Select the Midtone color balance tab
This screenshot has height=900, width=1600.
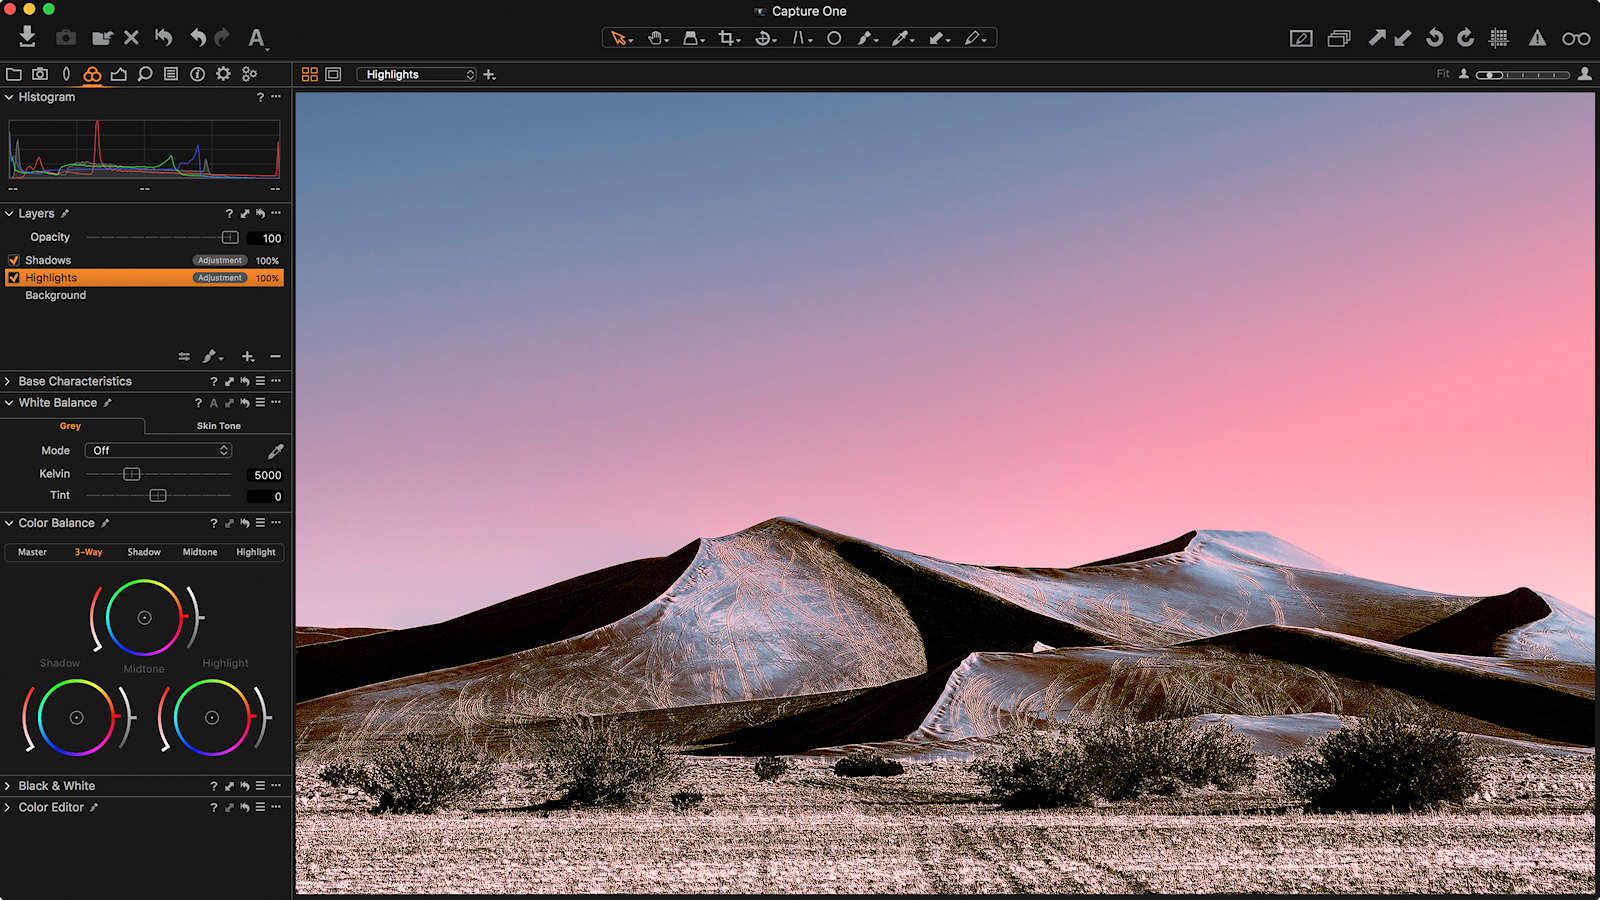coord(199,552)
